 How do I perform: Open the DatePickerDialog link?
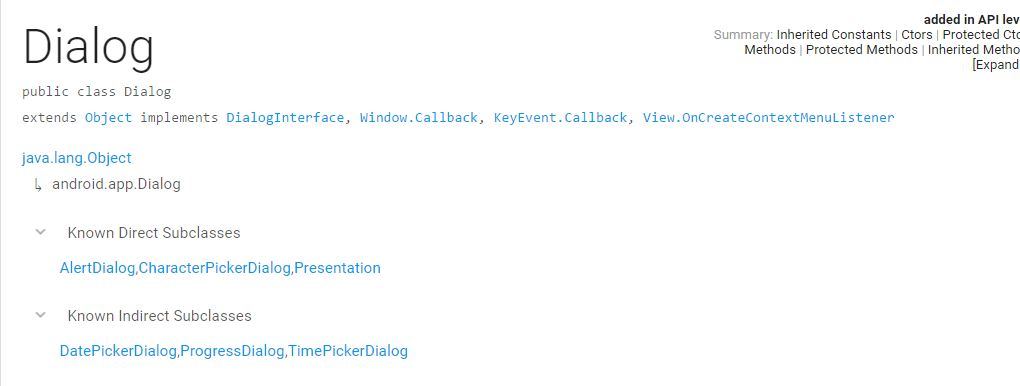118,352
